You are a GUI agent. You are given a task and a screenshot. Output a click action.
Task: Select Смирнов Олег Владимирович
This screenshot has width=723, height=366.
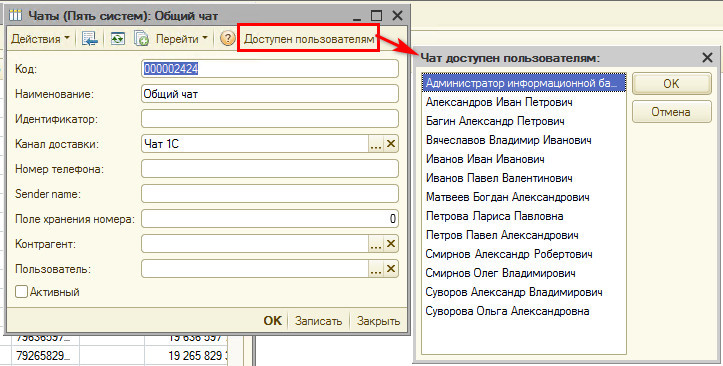pyautogui.click(x=523, y=273)
